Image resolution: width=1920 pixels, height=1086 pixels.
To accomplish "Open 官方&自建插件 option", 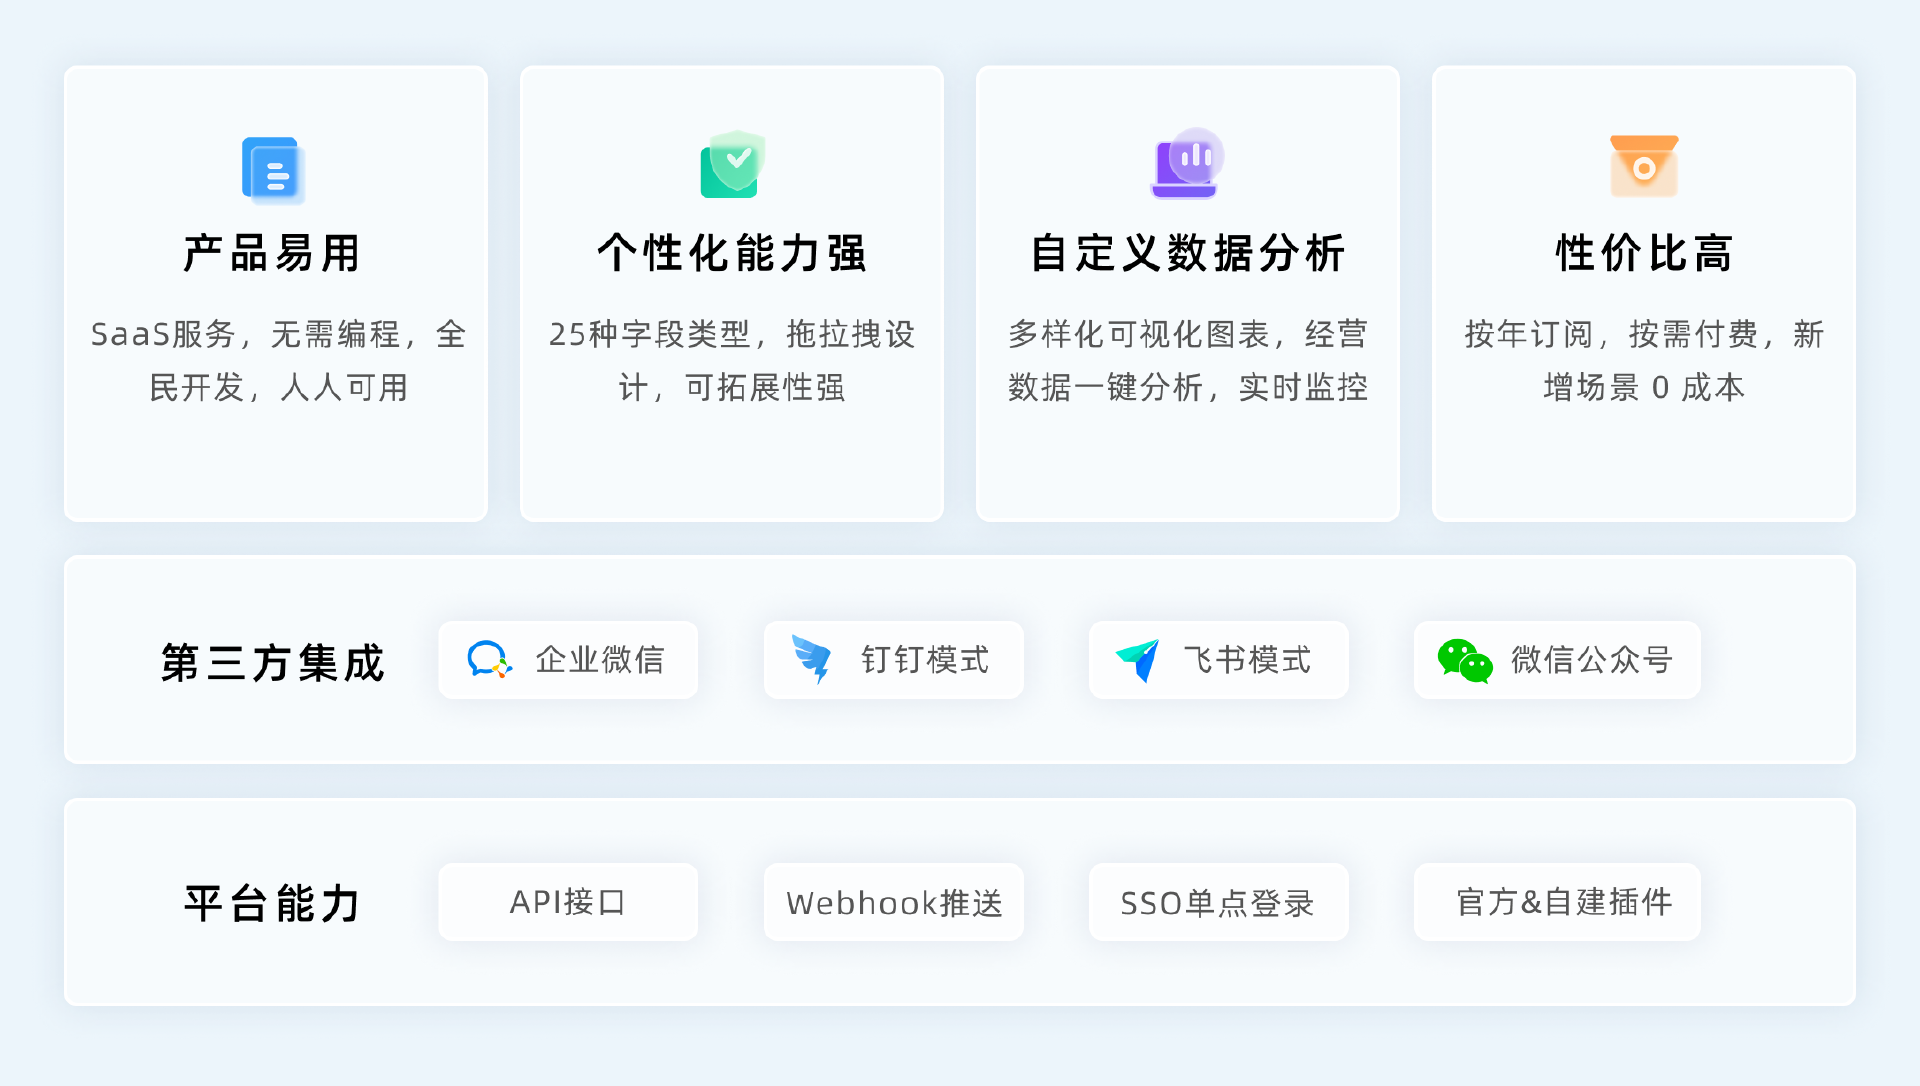I will pos(1557,902).
